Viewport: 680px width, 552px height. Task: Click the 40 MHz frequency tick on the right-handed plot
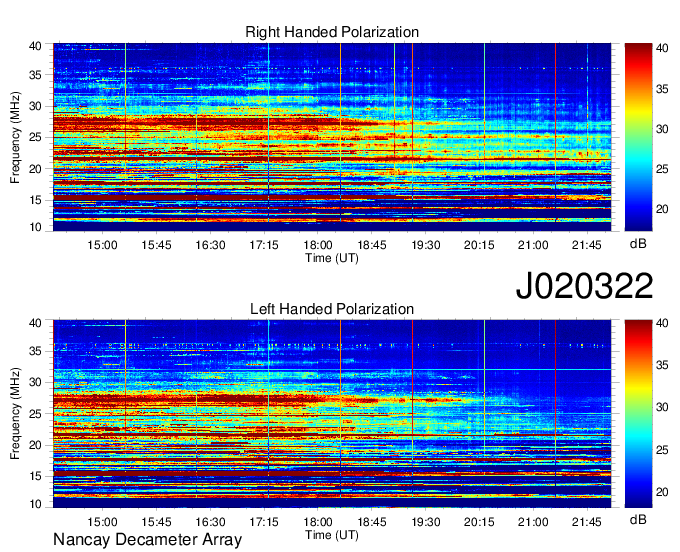pos(35,46)
